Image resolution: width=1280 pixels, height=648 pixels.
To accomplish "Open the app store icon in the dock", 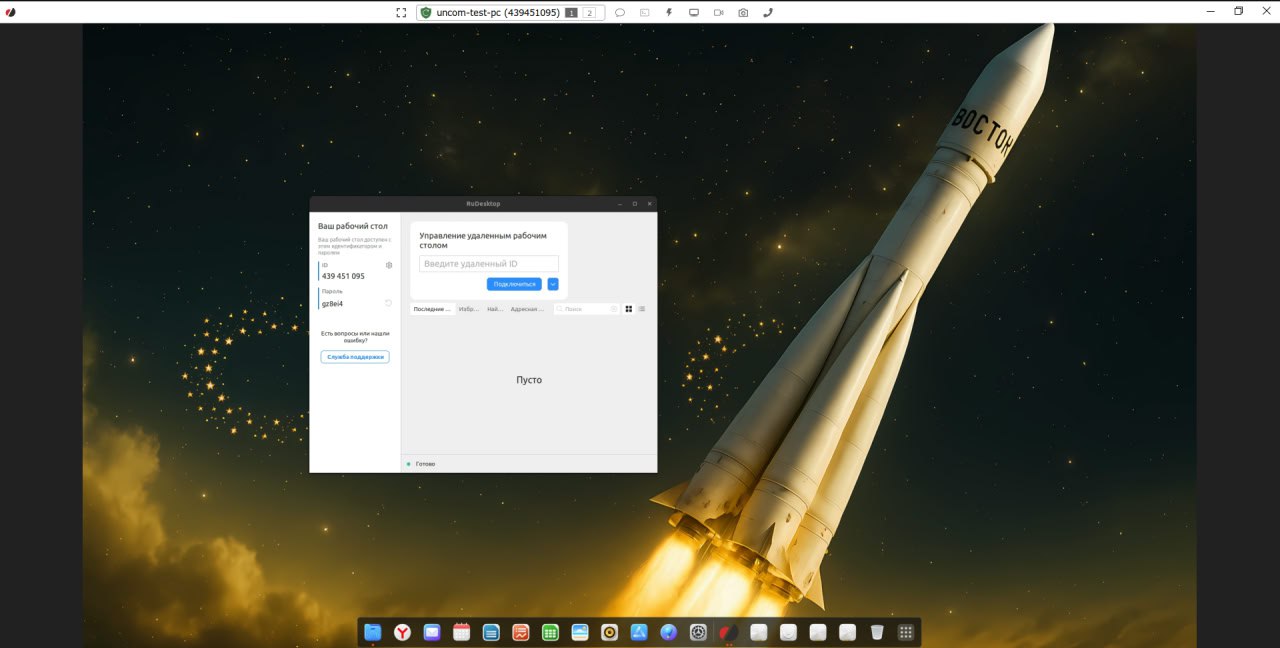I will tap(639, 632).
